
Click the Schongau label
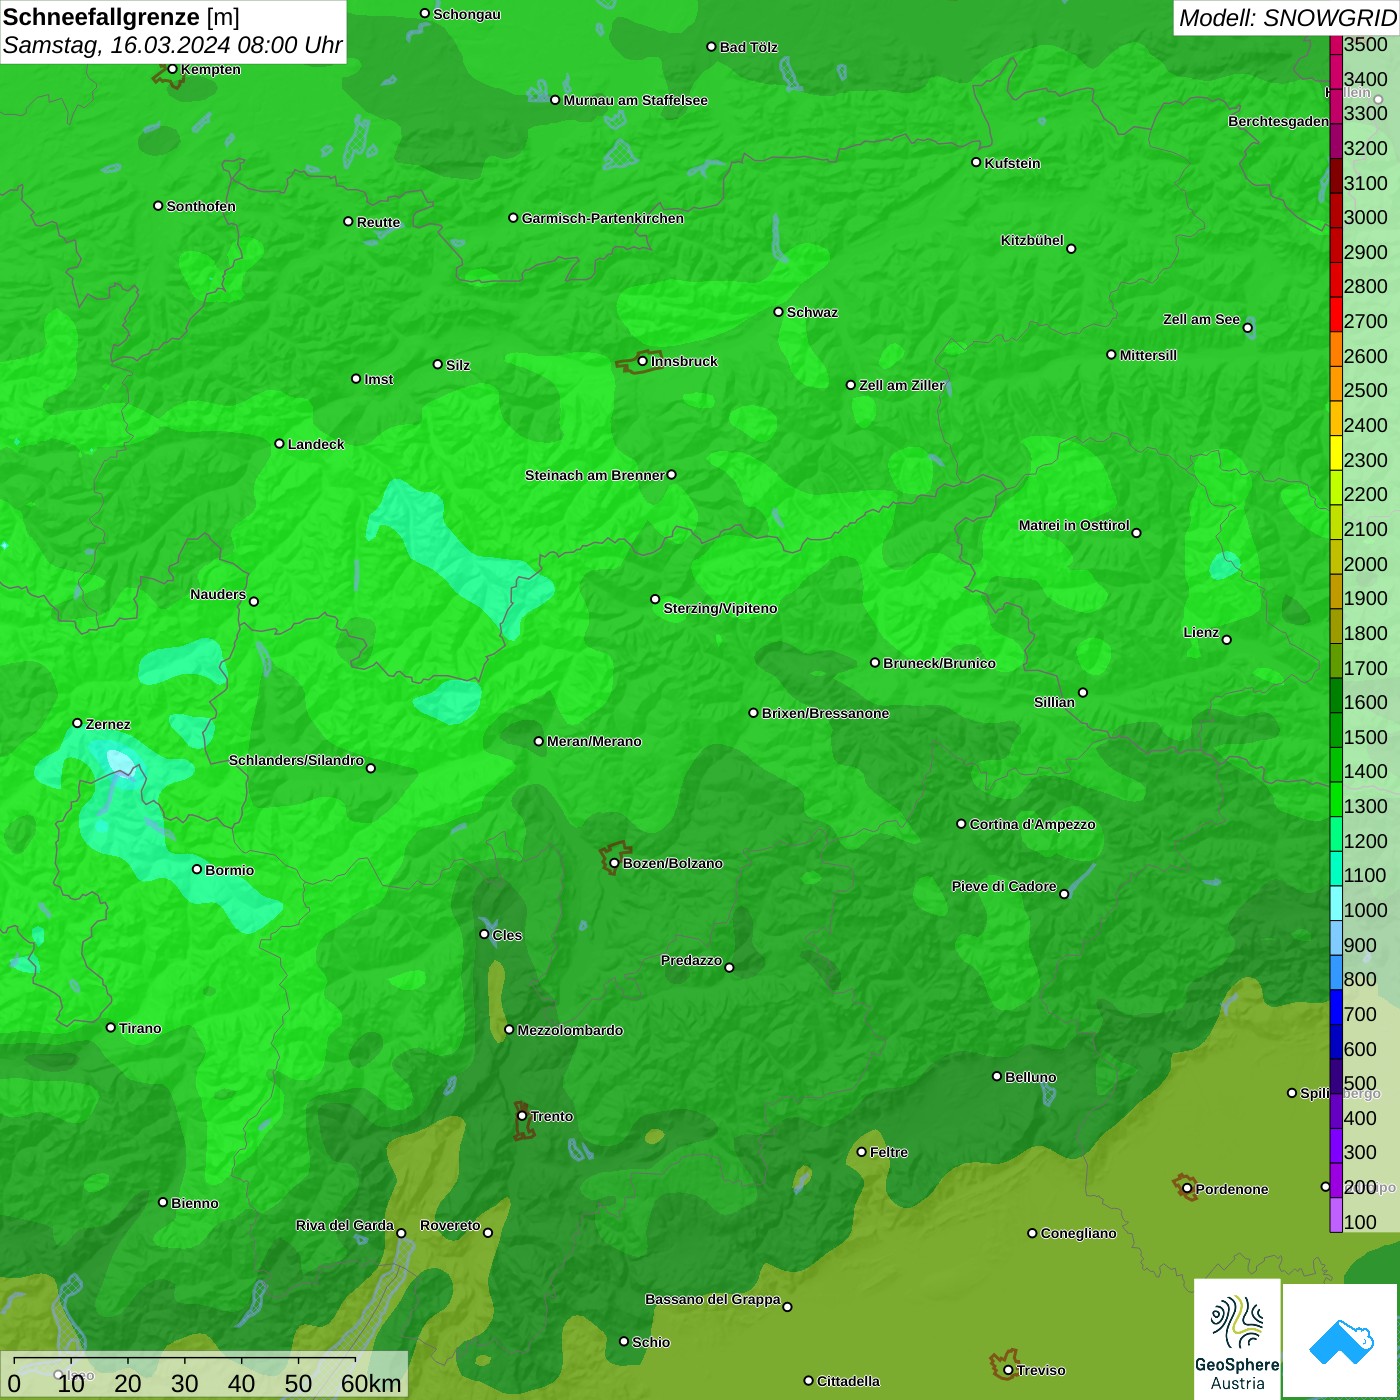tap(466, 14)
